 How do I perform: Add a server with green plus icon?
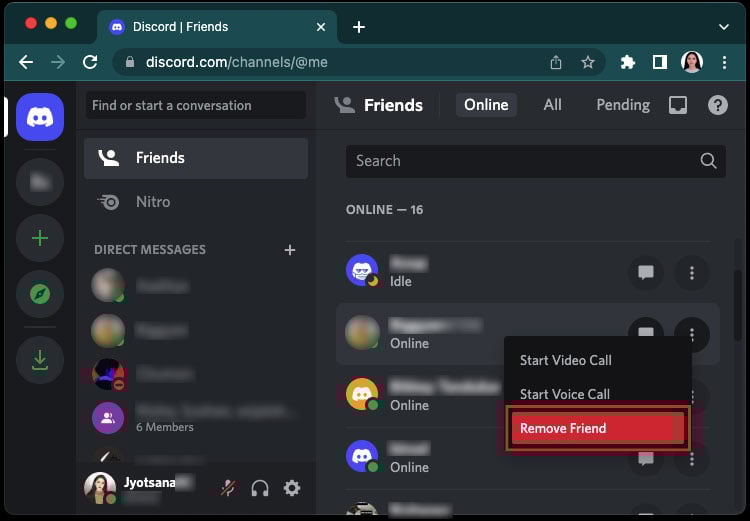(x=40, y=238)
